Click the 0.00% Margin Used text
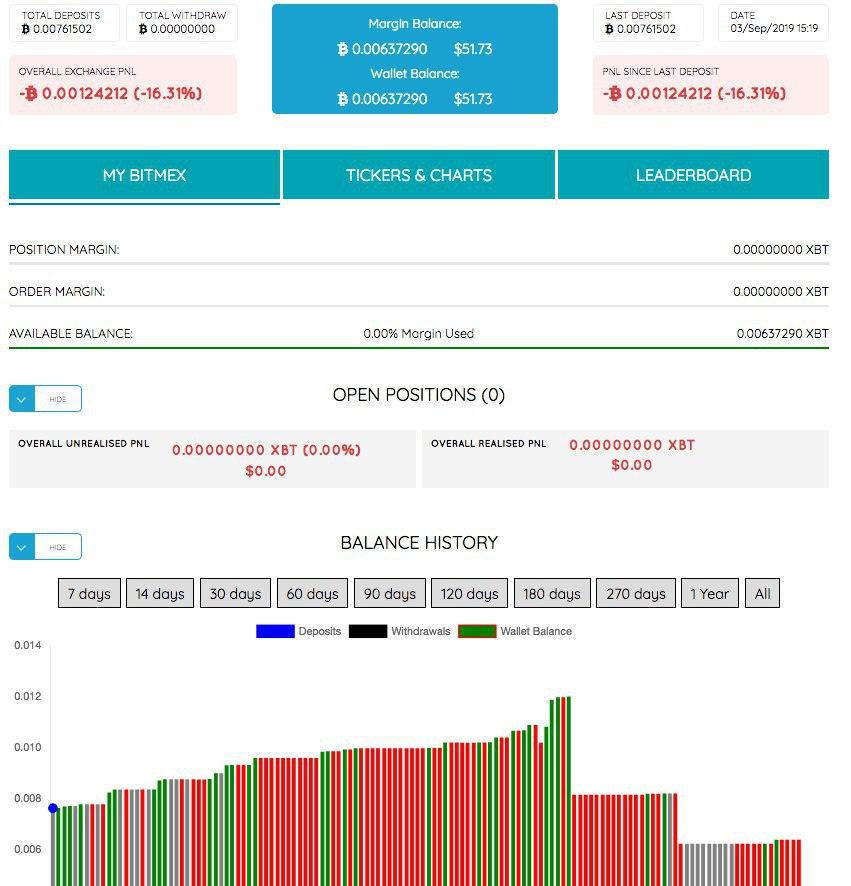The width and height of the screenshot is (851, 886). click(419, 333)
